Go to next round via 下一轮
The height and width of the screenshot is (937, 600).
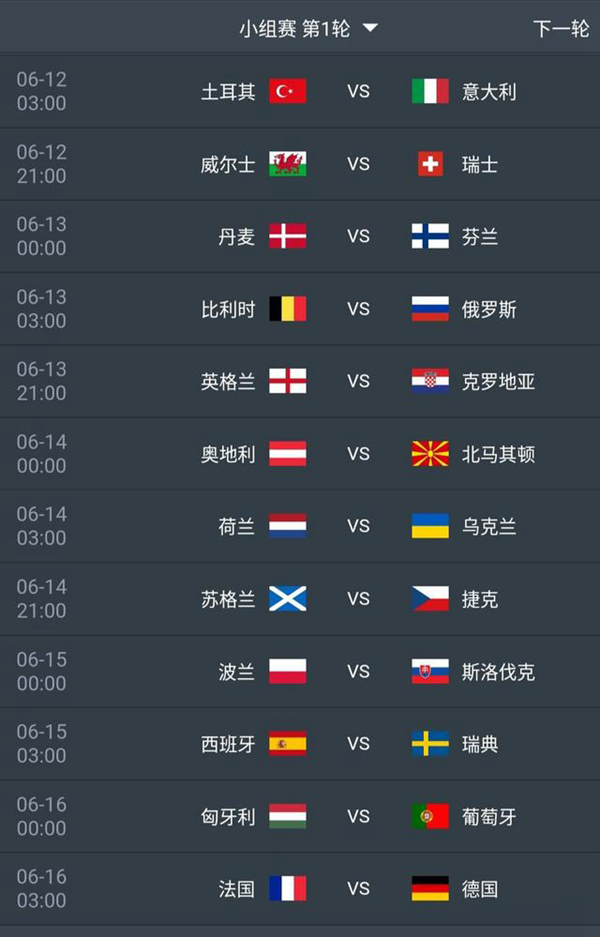pyautogui.click(x=560, y=28)
